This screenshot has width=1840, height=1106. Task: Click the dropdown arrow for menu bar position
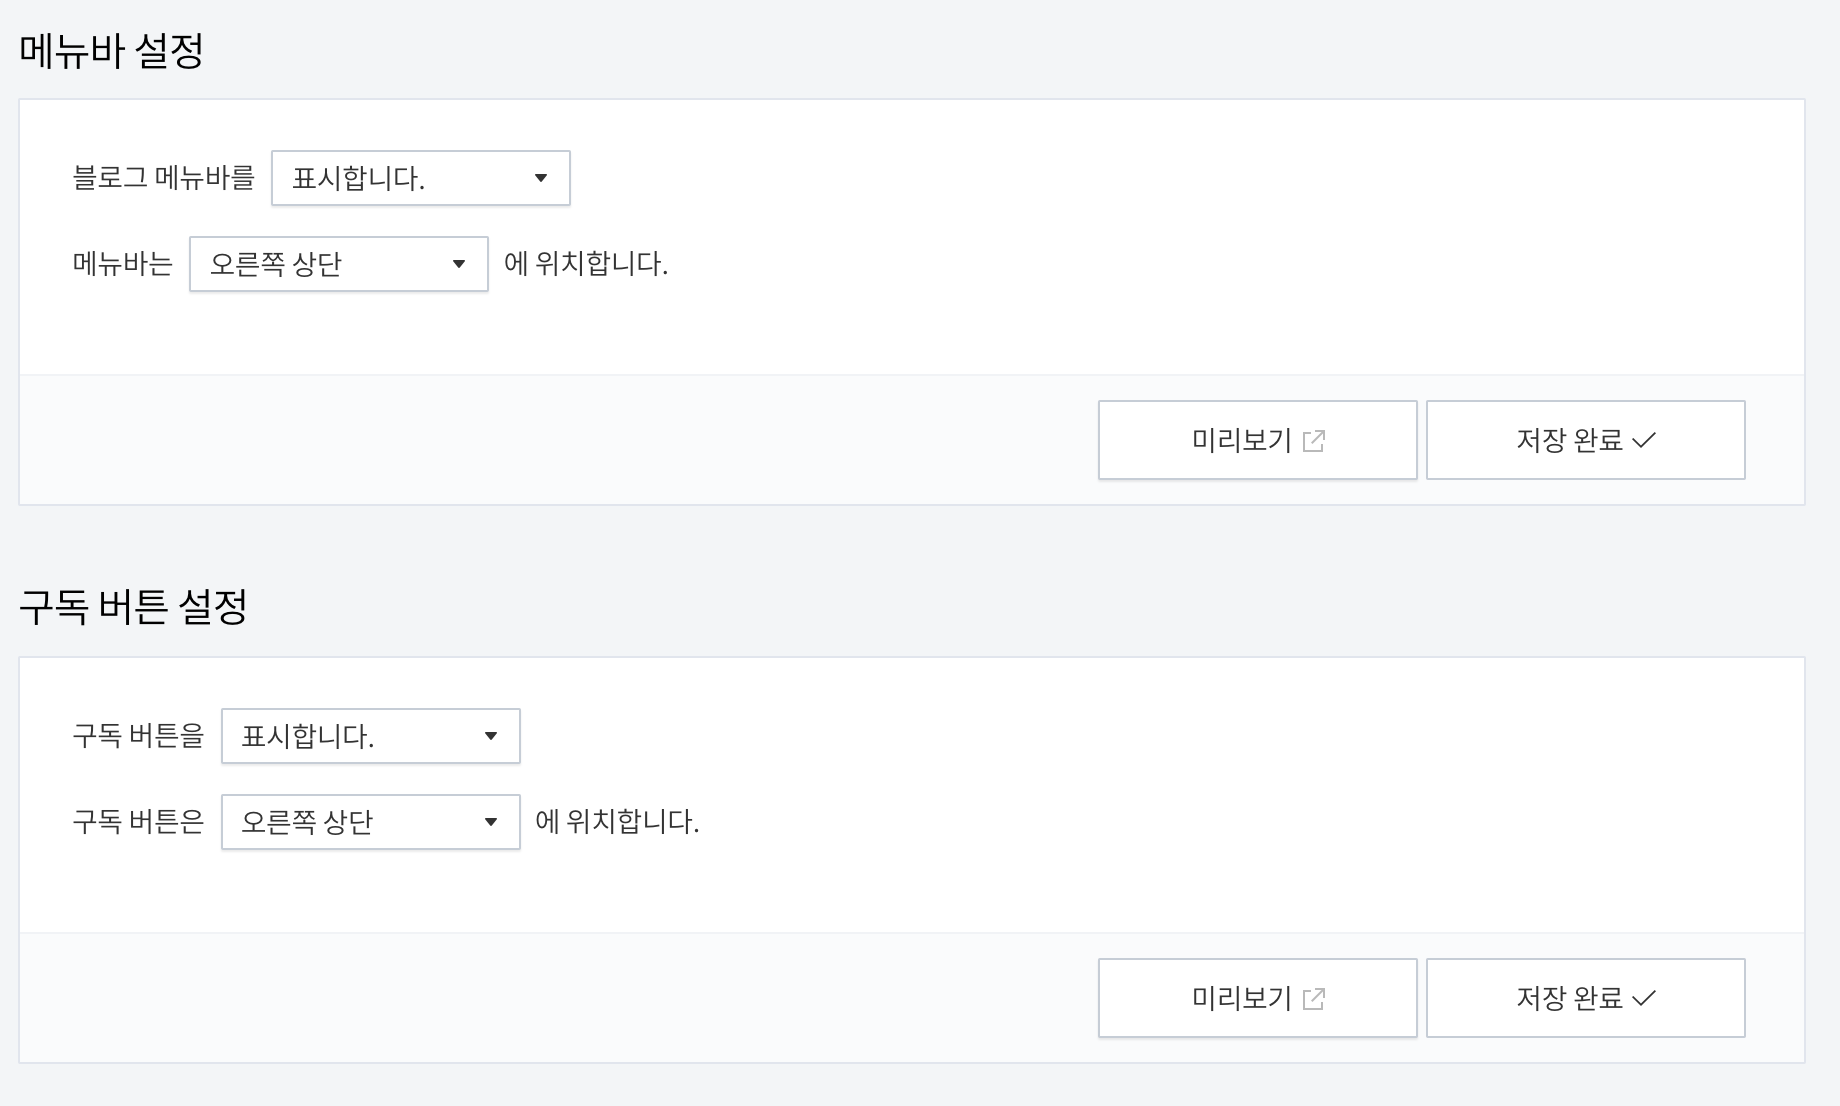pos(460,264)
